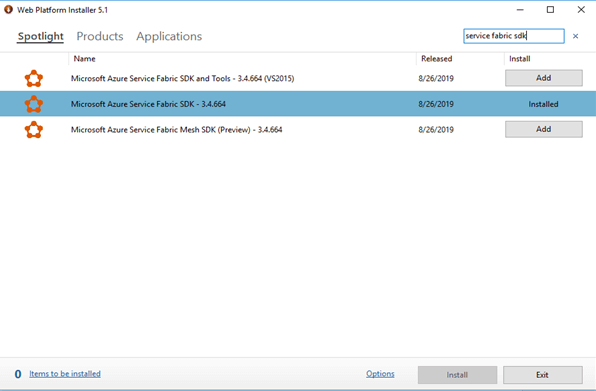Select 'Microsoft Azure Service Fabric Mesh SDK (Preview)' text
The width and height of the screenshot is (596, 391).
coord(160,130)
